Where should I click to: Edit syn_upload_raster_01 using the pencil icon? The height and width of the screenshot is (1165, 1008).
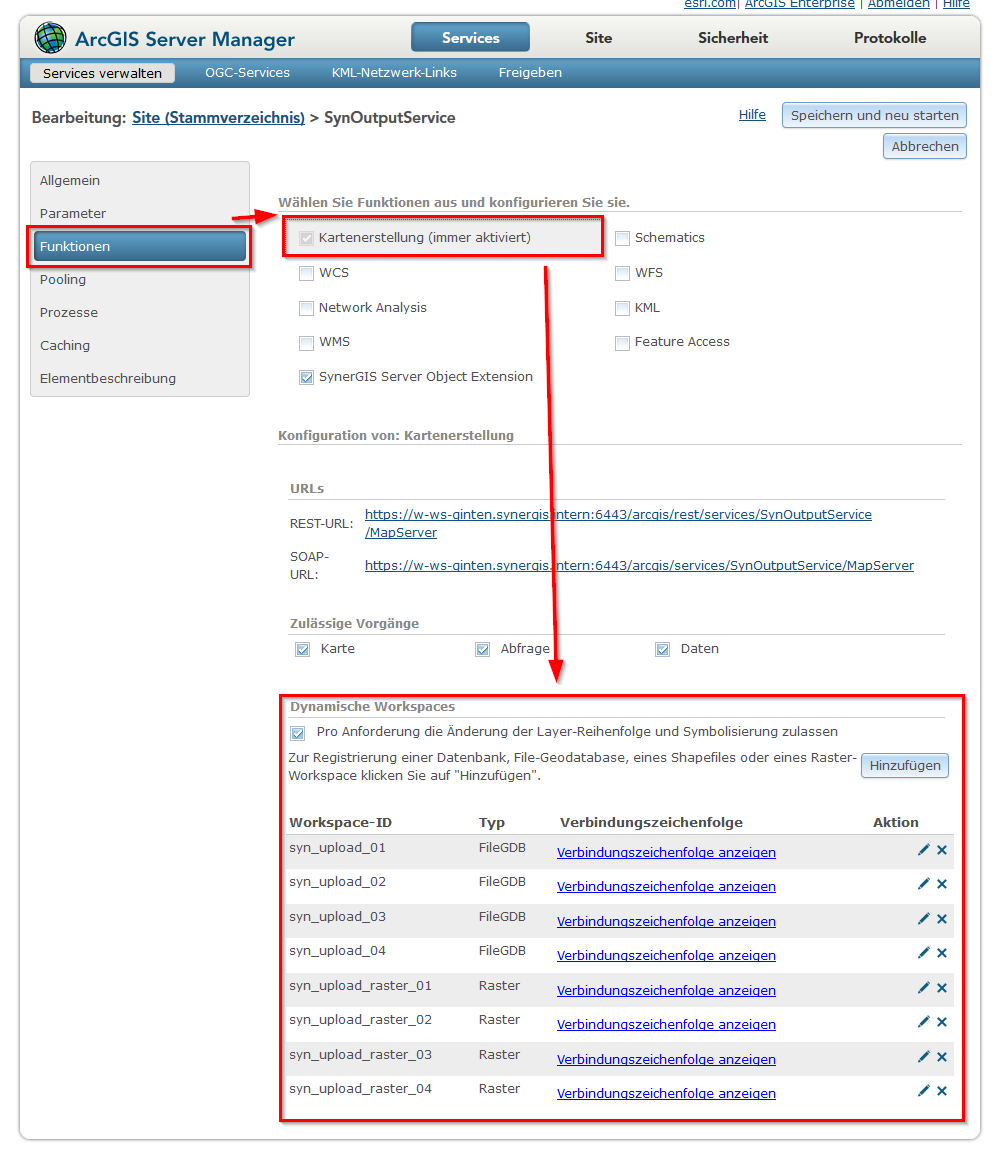tap(923, 987)
